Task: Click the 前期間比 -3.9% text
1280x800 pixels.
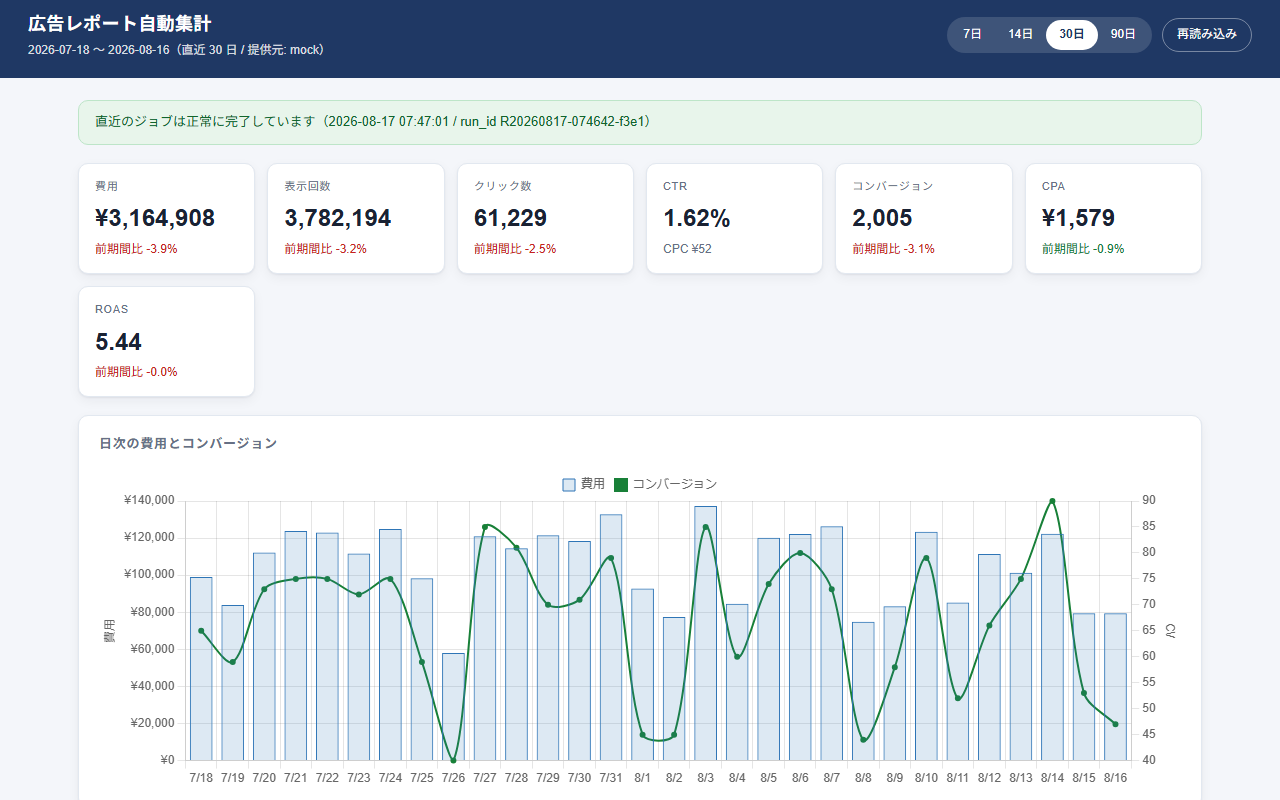Action: (x=136, y=249)
